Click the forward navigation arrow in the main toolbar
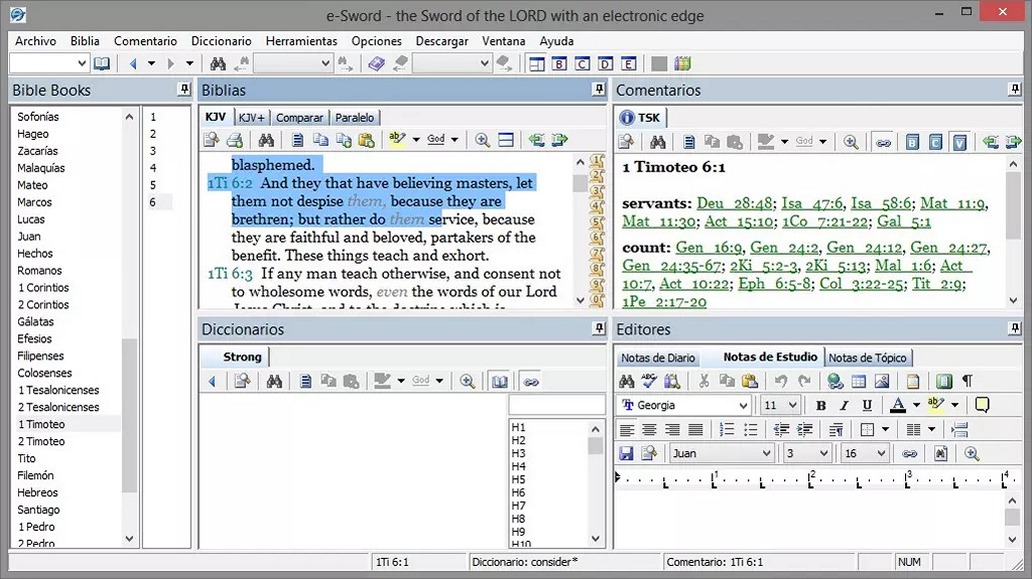Image resolution: width=1032 pixels, height=579 pixels. (171, 64)
